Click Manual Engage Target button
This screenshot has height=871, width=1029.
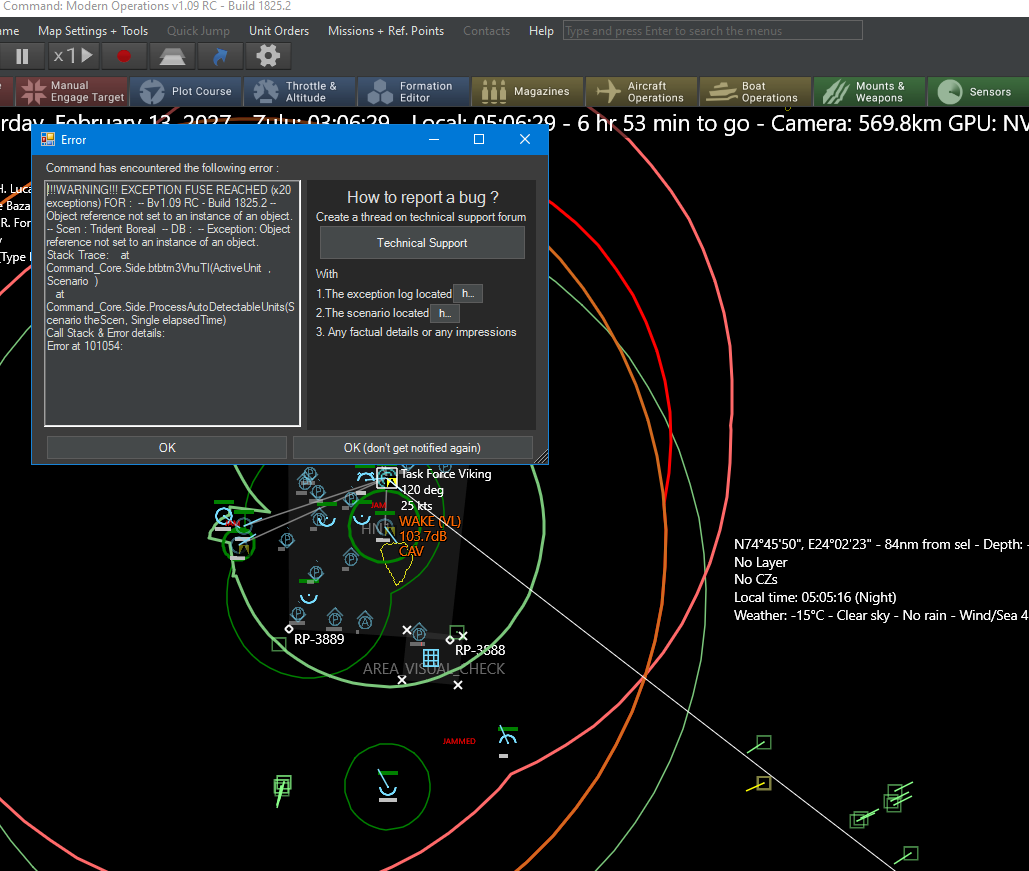click(72, 91)
